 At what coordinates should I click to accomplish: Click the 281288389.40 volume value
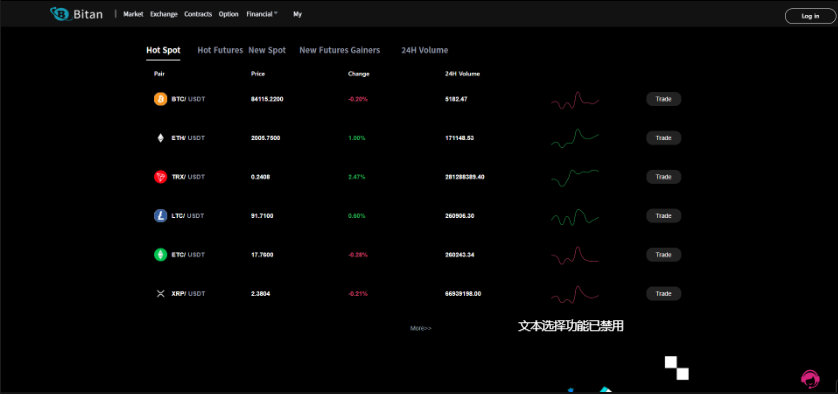(x=465, y=177)
